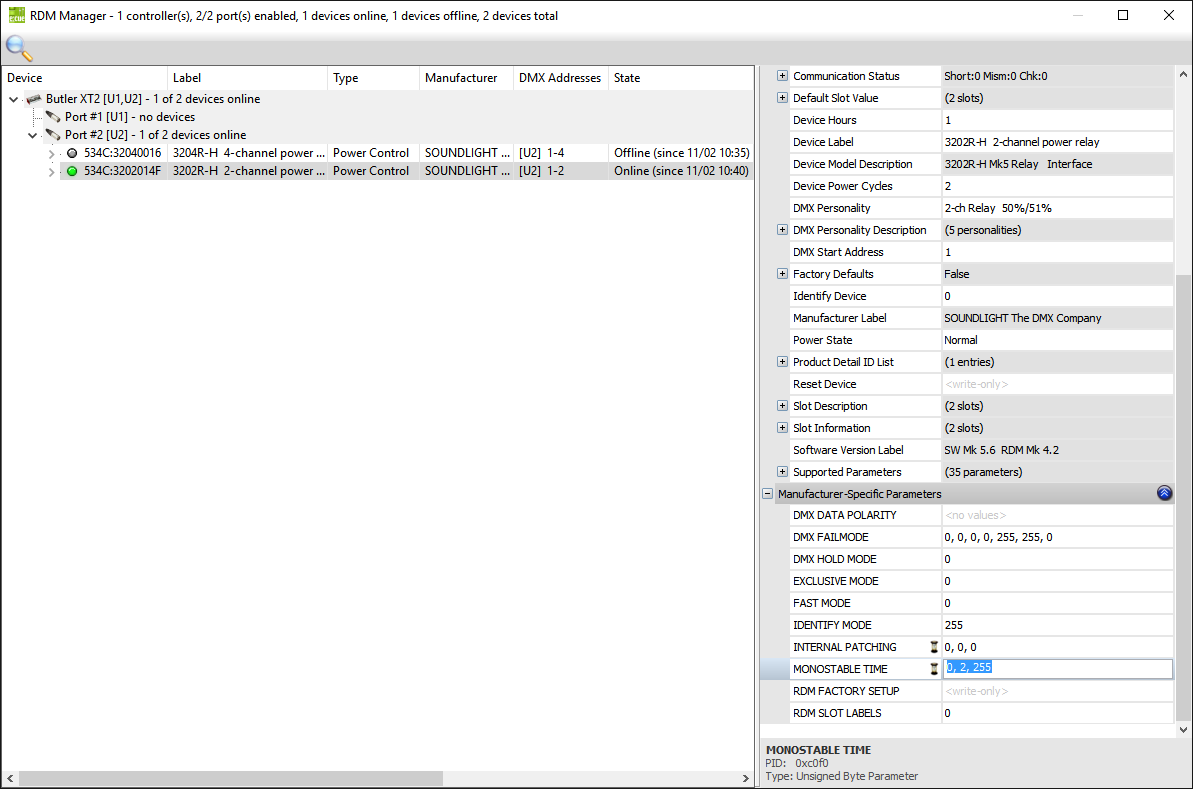The image size is (1193, 789).
Task: Click the Butler XT2 controller icon
Action: [x=34, y=99]
